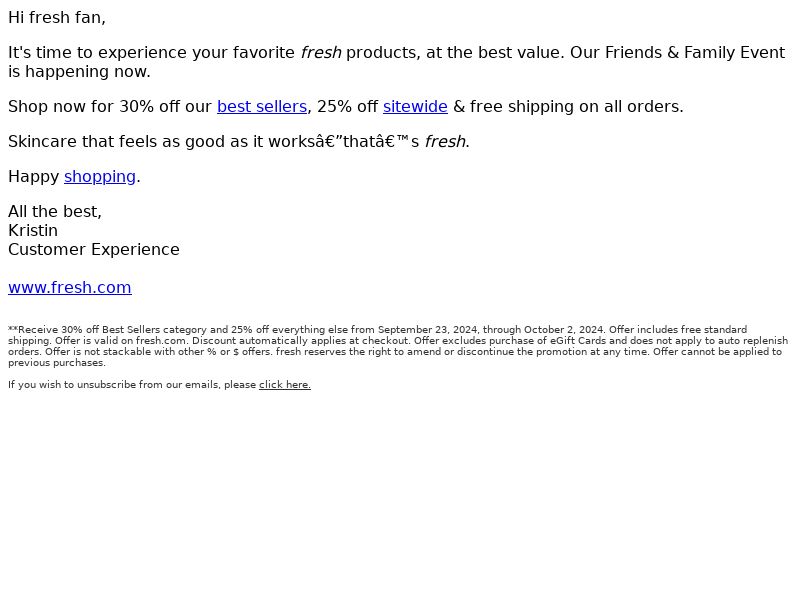Screen dimensions: 800x600
Task: Visit the www.fresh.com link
Action: click(x=70, y=287)
